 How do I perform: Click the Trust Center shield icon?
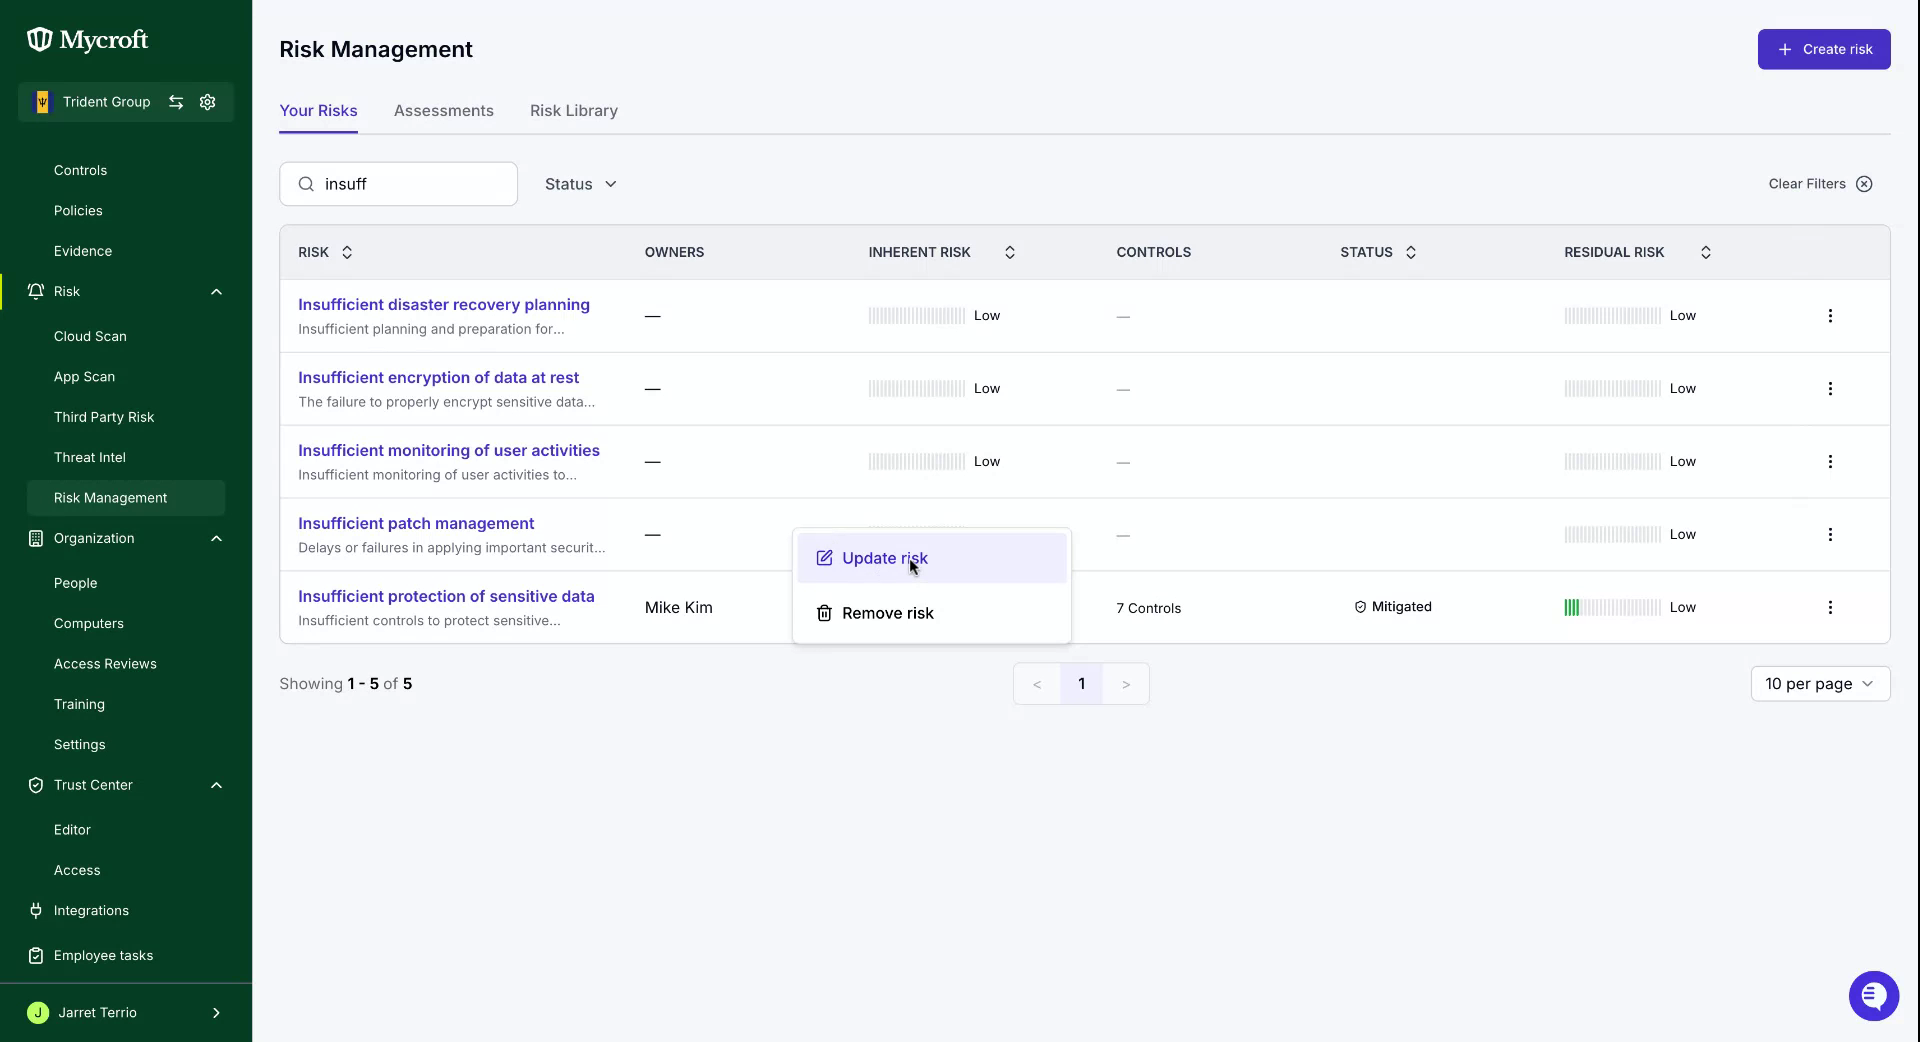tap(36, 785)
